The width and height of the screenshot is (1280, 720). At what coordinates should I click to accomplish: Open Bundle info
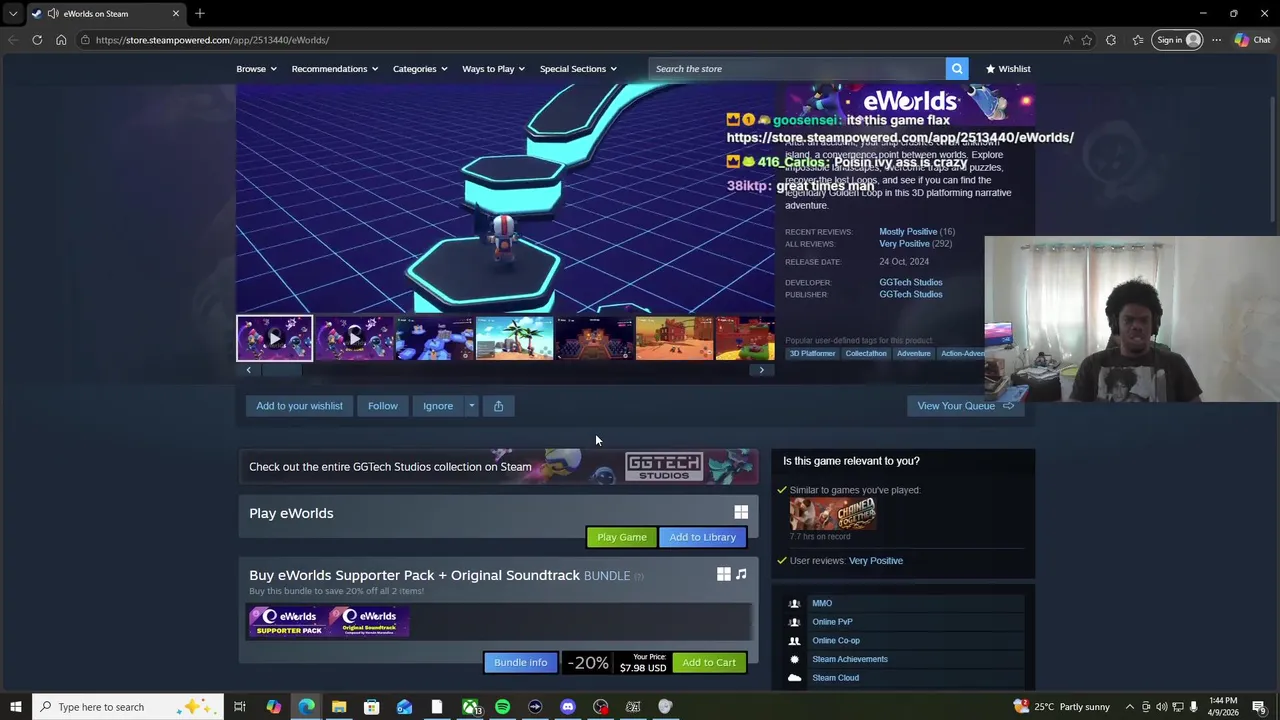520,662
